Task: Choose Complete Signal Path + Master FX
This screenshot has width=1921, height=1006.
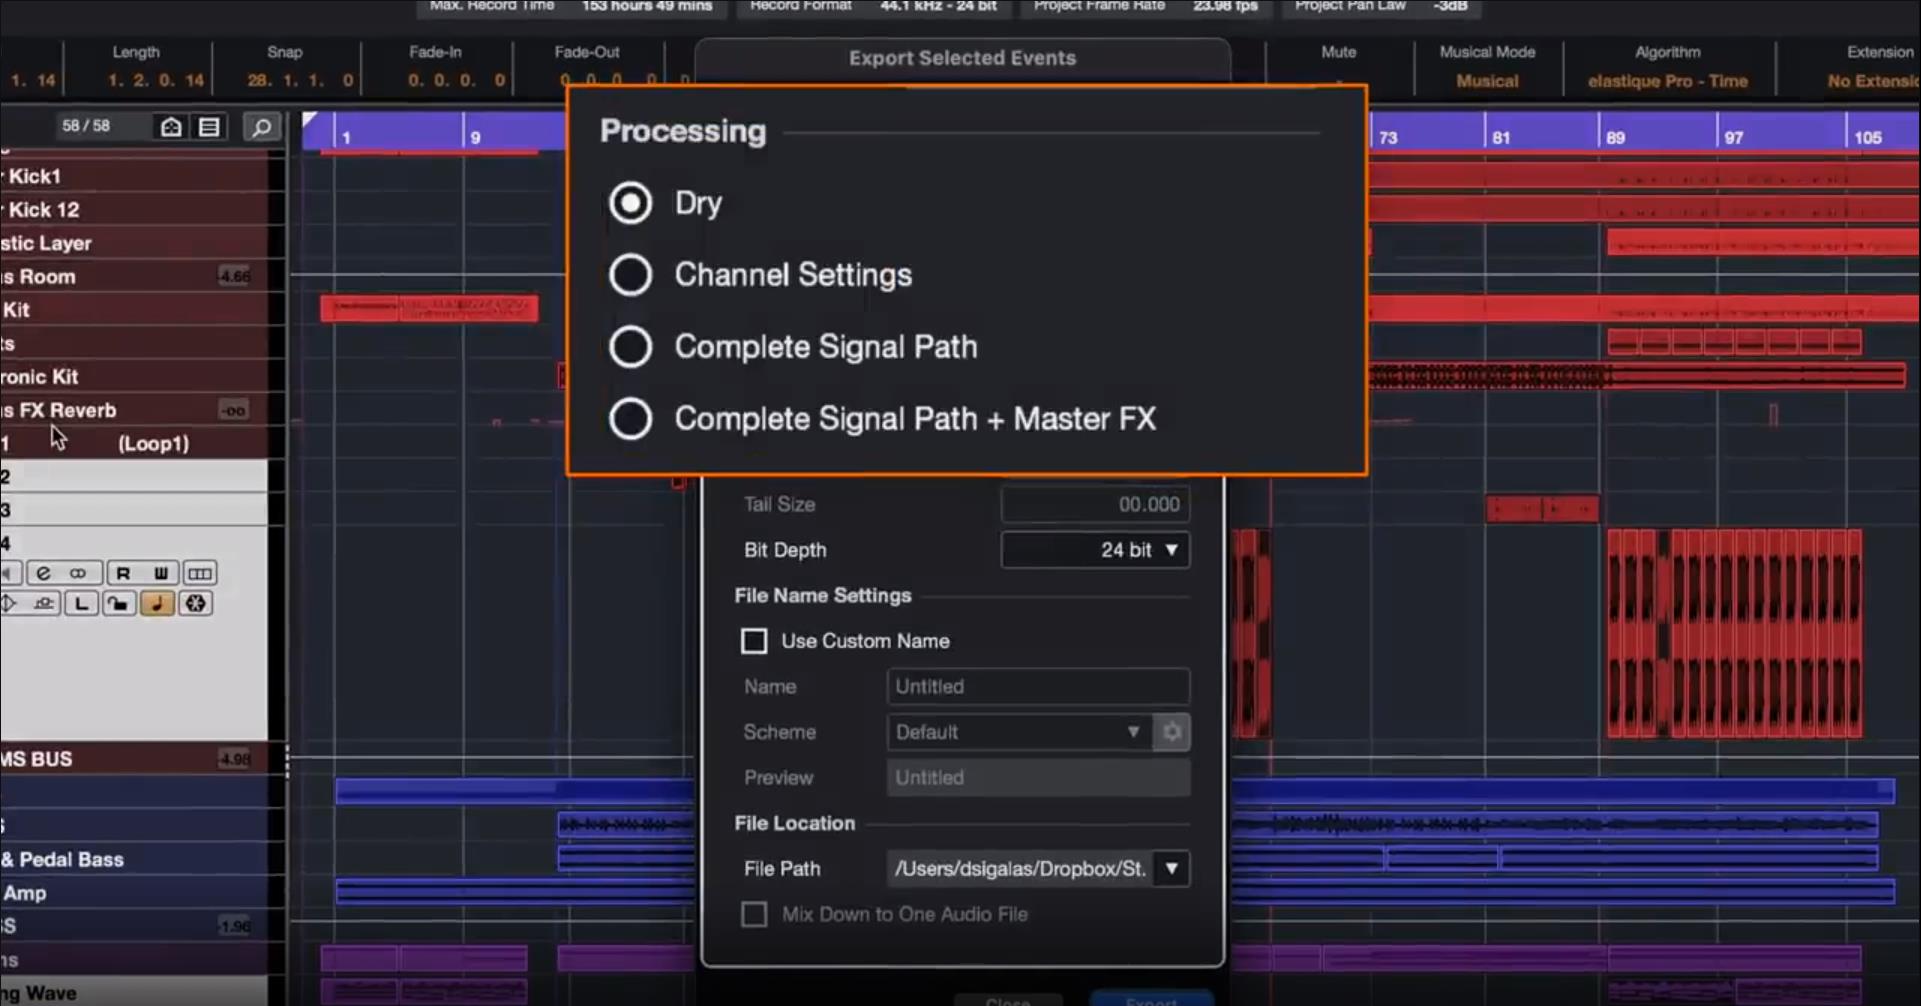Action: click(631, 419)
